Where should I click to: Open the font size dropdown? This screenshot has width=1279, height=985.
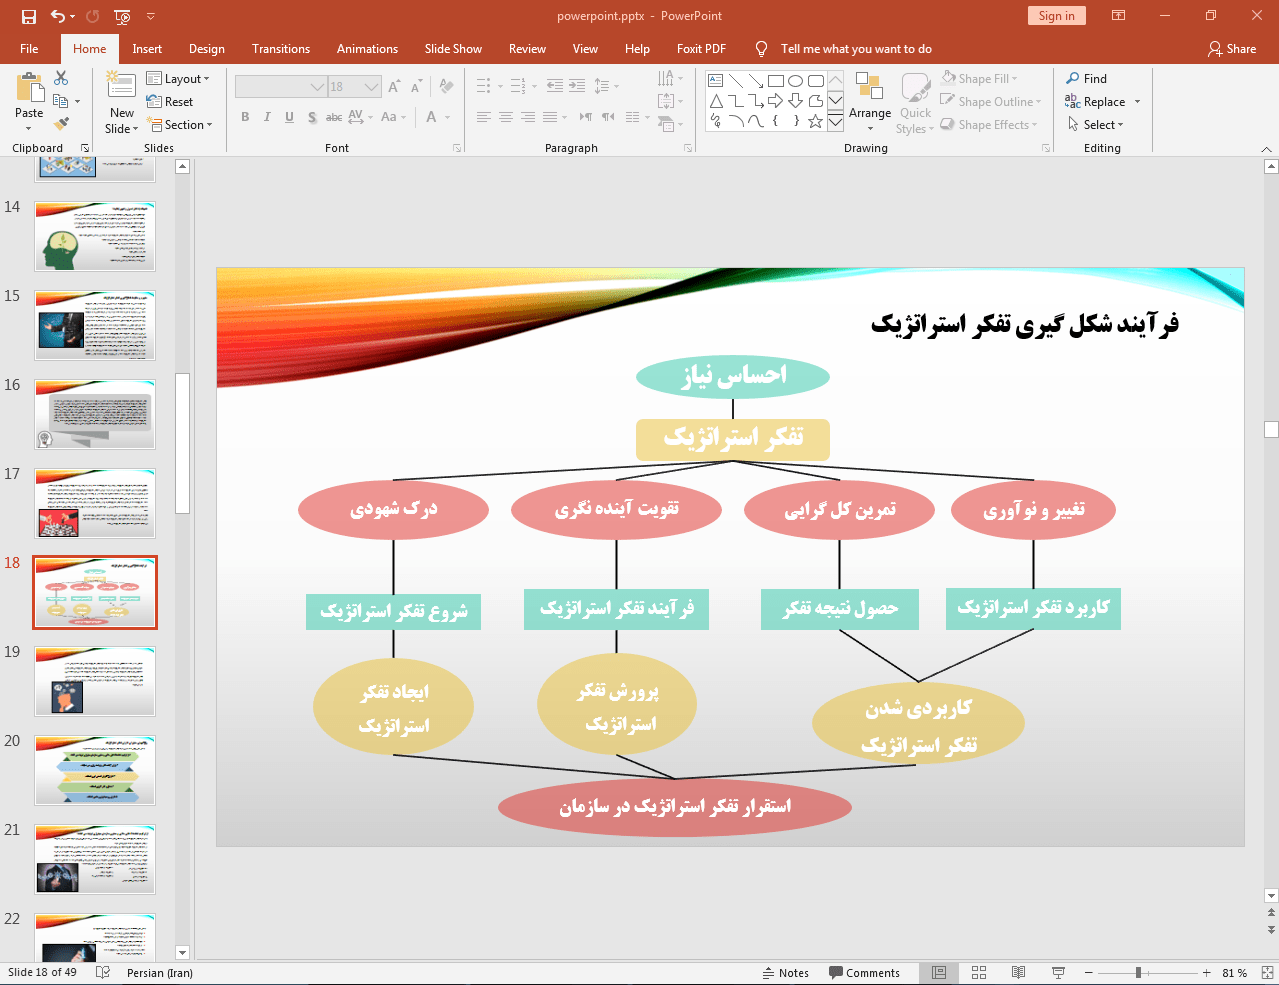pos(372,87)
